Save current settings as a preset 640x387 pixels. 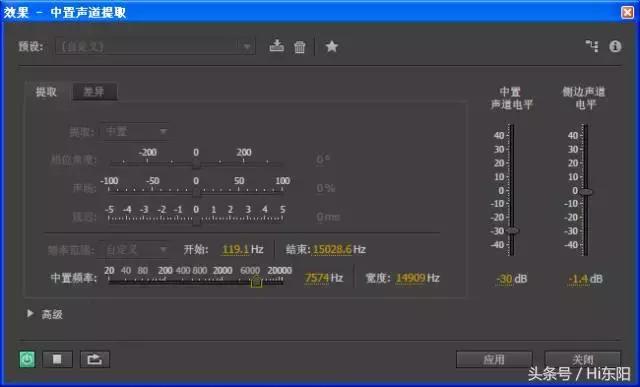click(277, 46)
